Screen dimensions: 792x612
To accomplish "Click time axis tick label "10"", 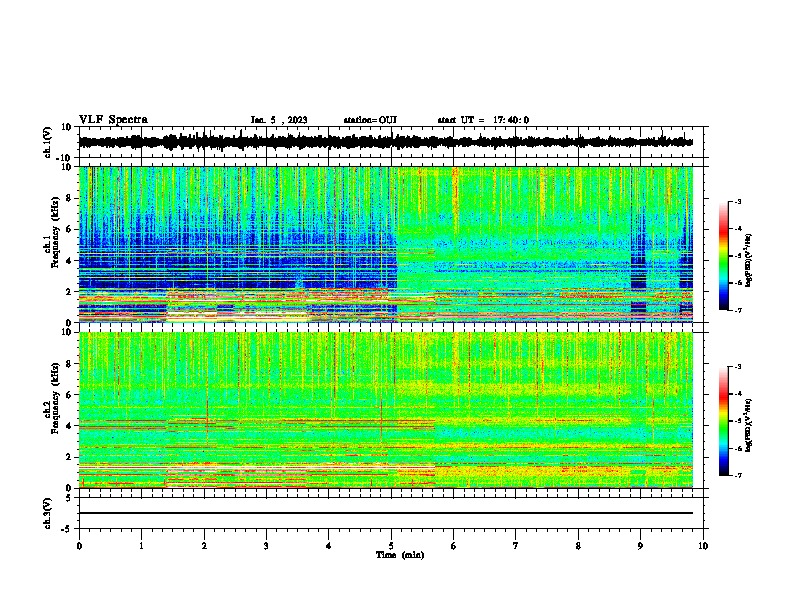I will [x=703, y=546].
